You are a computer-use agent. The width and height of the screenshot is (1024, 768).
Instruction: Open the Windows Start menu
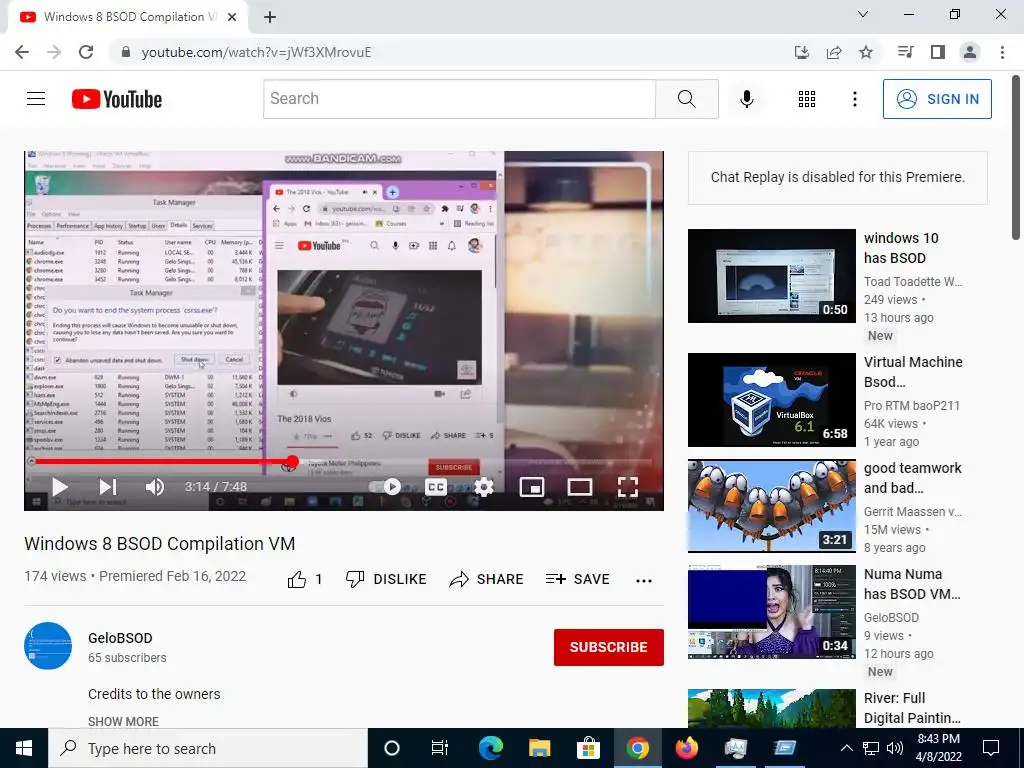pyautogui.click(x=24, y=748)
